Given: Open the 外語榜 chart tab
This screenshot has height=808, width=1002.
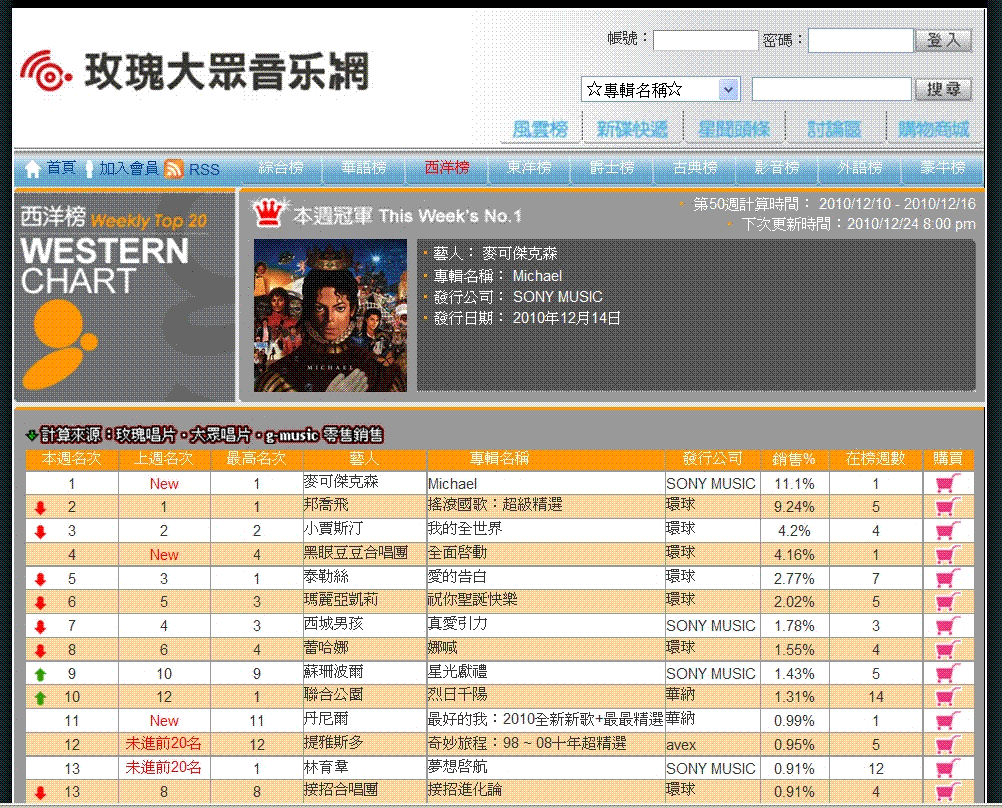Looking at the screenshot, I should [x=860, y=167].
